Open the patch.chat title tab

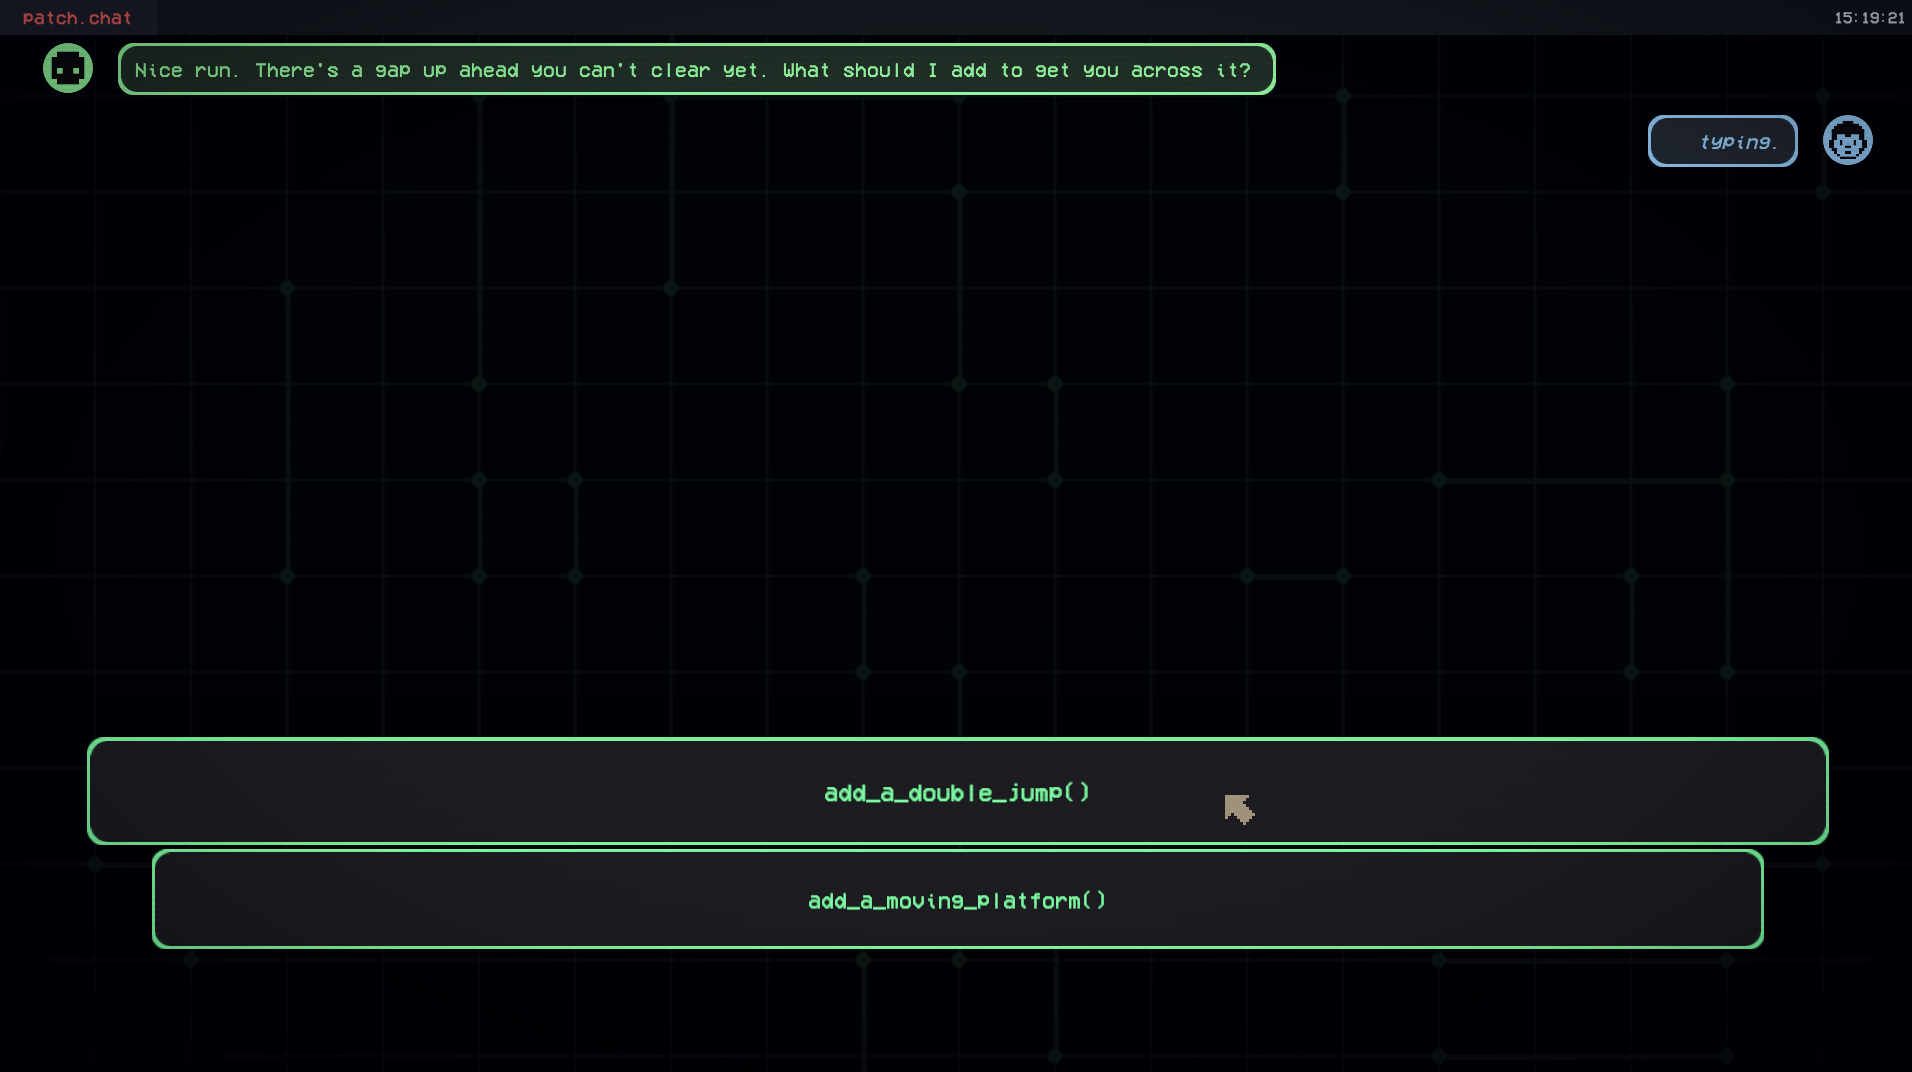pyautogui.click(x=78, y=18)
